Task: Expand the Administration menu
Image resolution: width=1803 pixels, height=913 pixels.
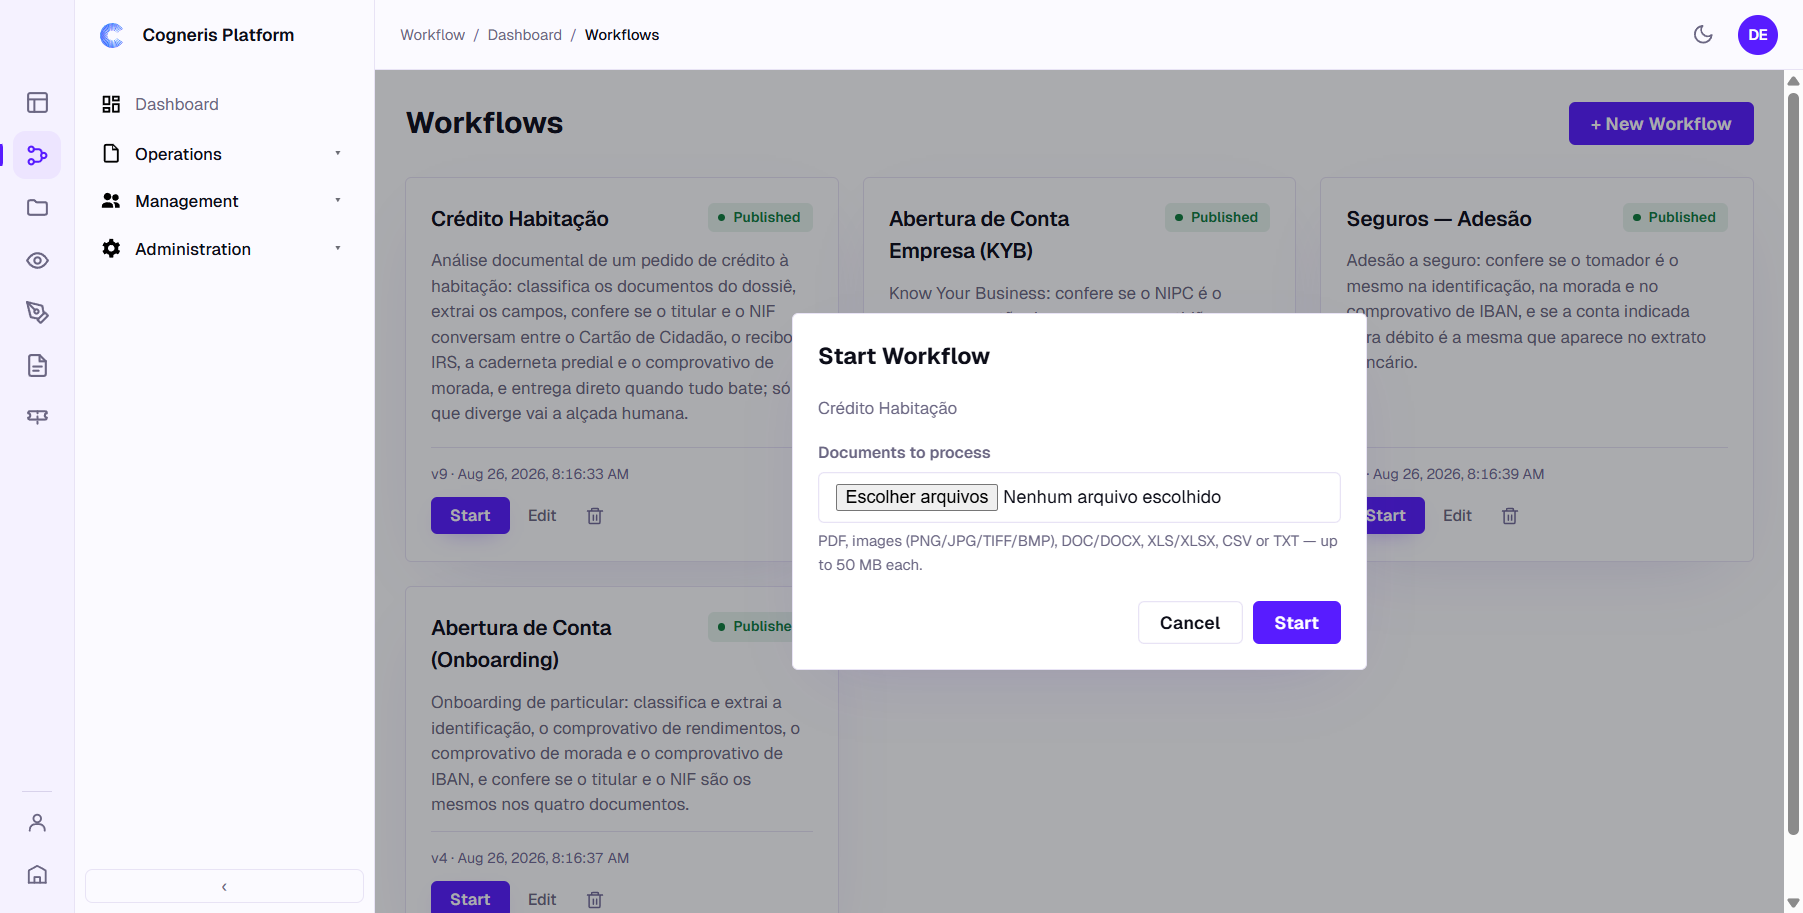Action: (224, 249)
